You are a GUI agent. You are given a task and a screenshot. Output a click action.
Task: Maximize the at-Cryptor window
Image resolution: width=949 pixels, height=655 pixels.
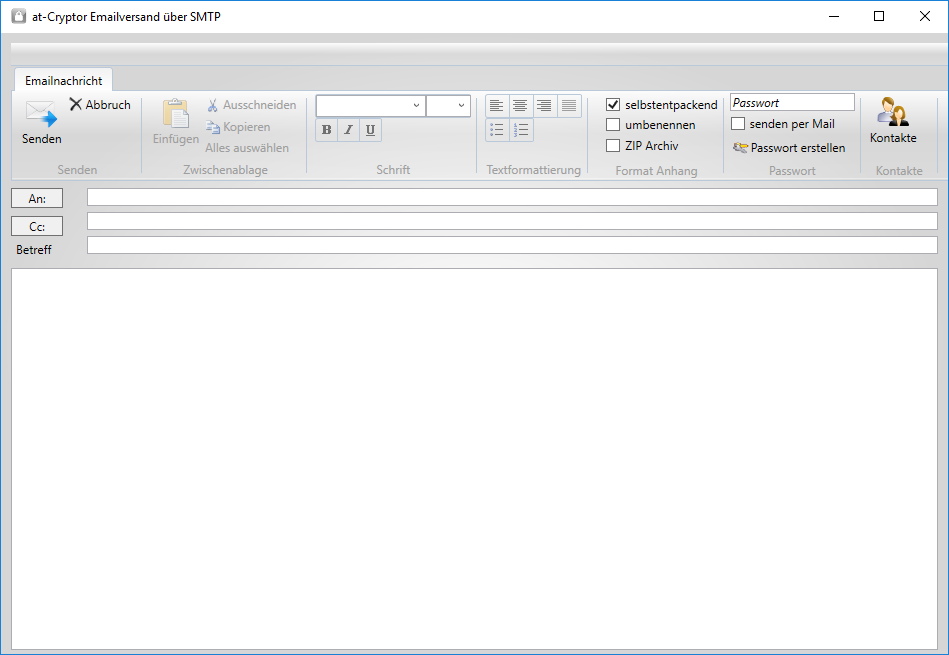(x=879, y=16)
